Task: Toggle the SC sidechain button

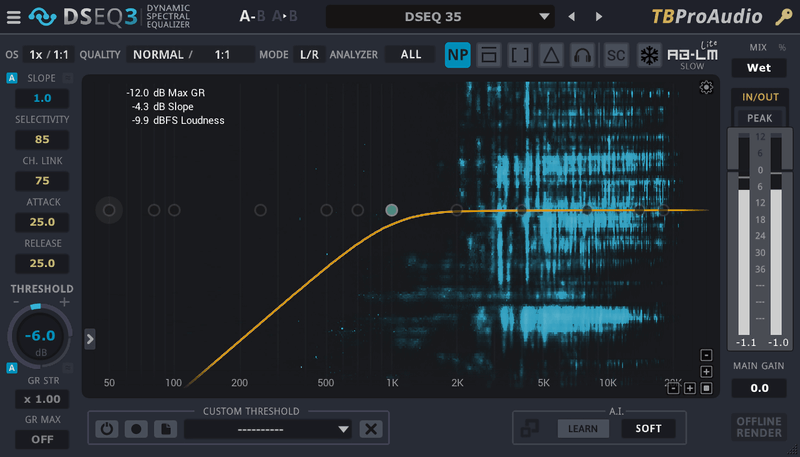Action: click(x=616, y=55)
